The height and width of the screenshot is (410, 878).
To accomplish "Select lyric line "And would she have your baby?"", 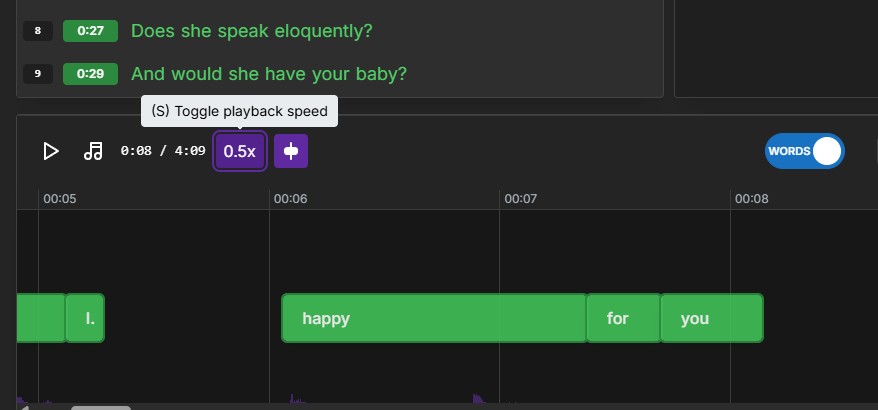I will point(269,74).
